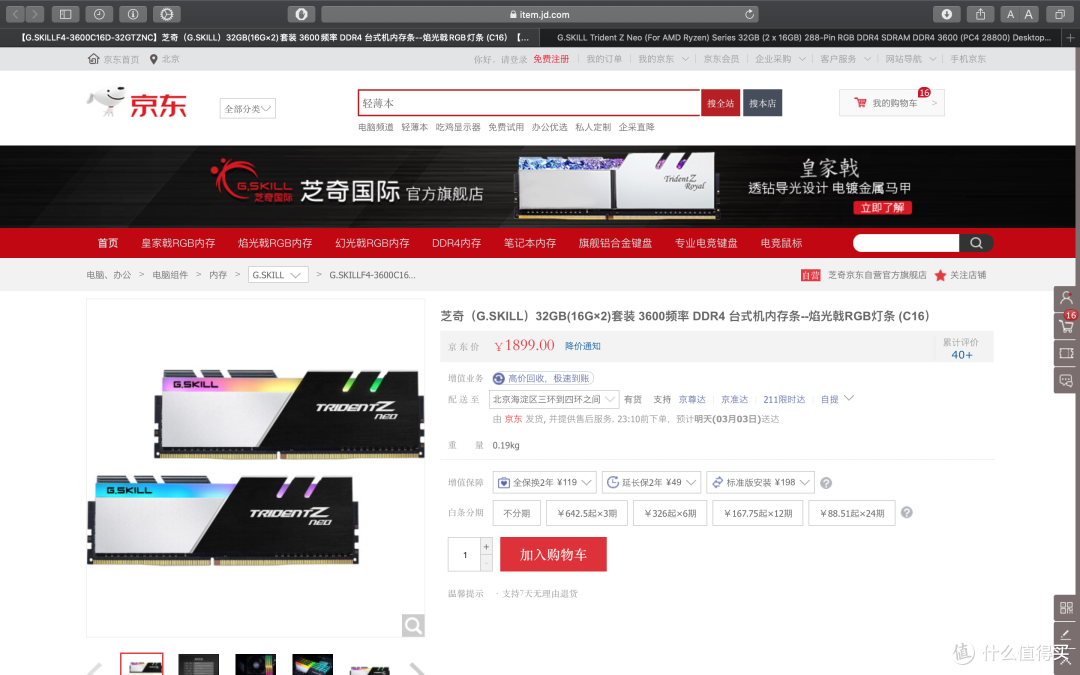Click 搜全站 search button

tap(720, 103)
